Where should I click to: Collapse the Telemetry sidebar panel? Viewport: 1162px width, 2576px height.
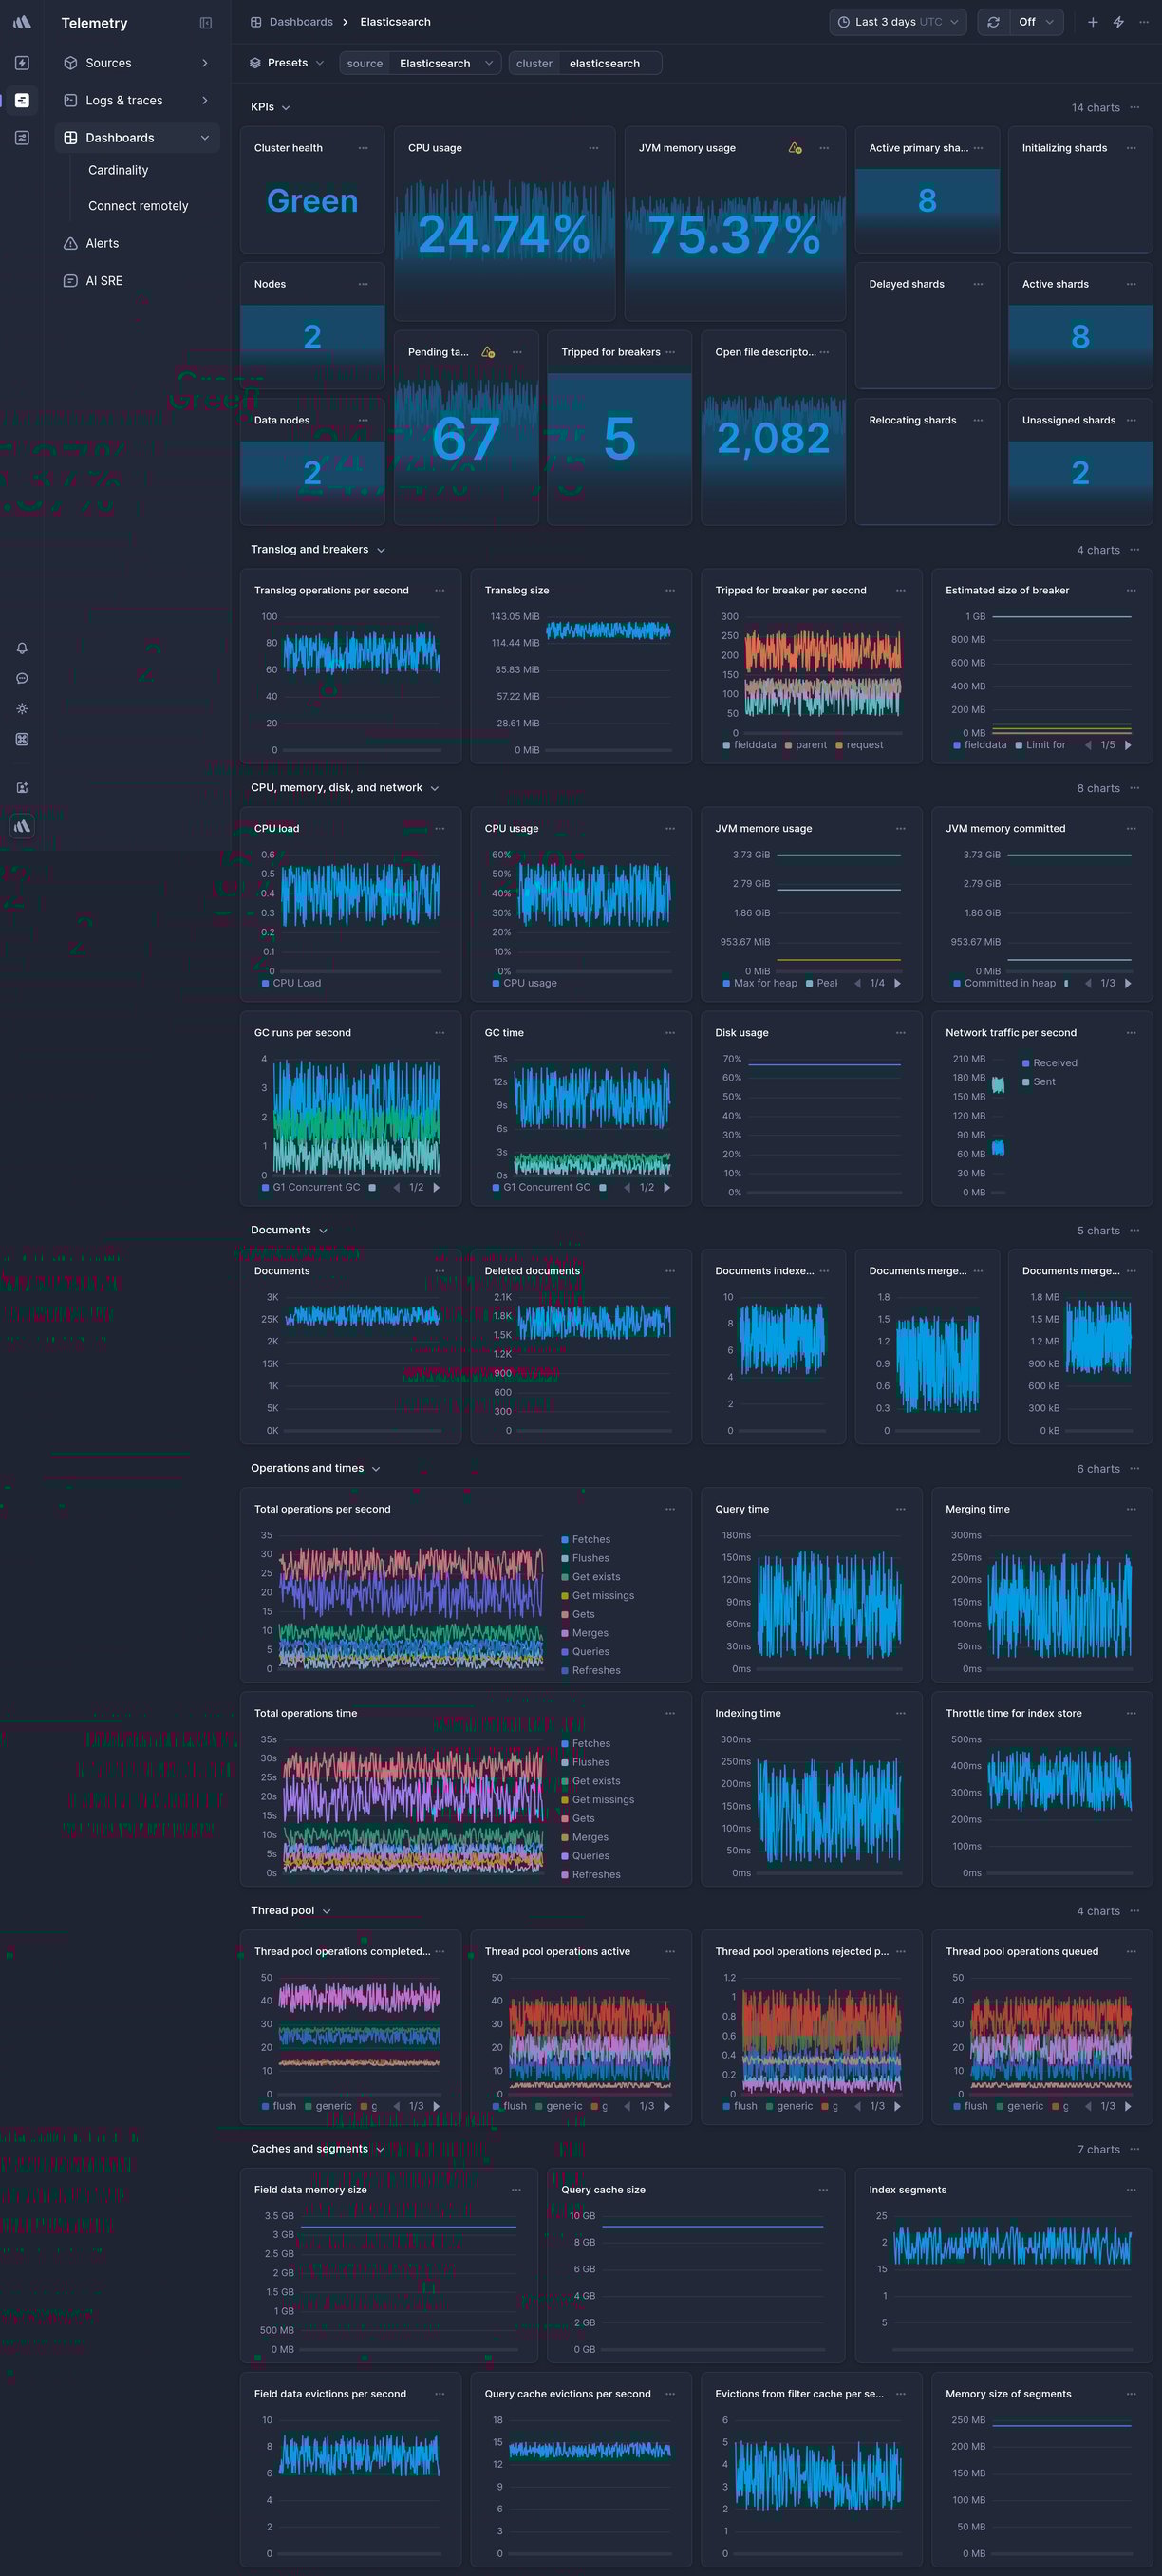tap(205, 23)
